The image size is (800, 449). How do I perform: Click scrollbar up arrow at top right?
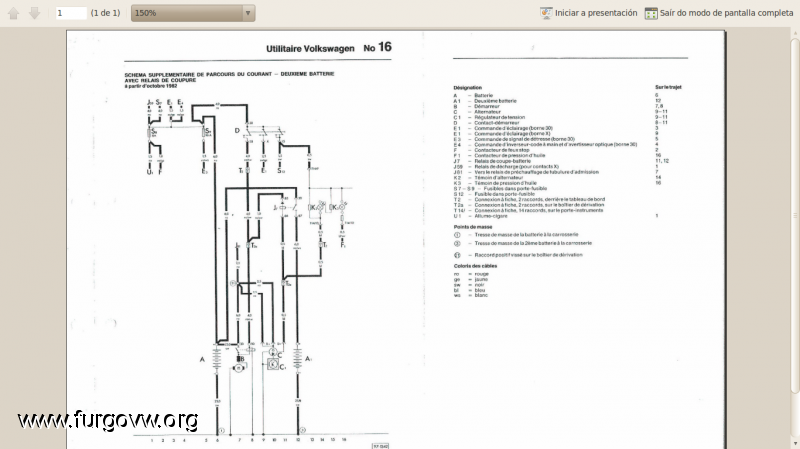[x=795, y=33]
